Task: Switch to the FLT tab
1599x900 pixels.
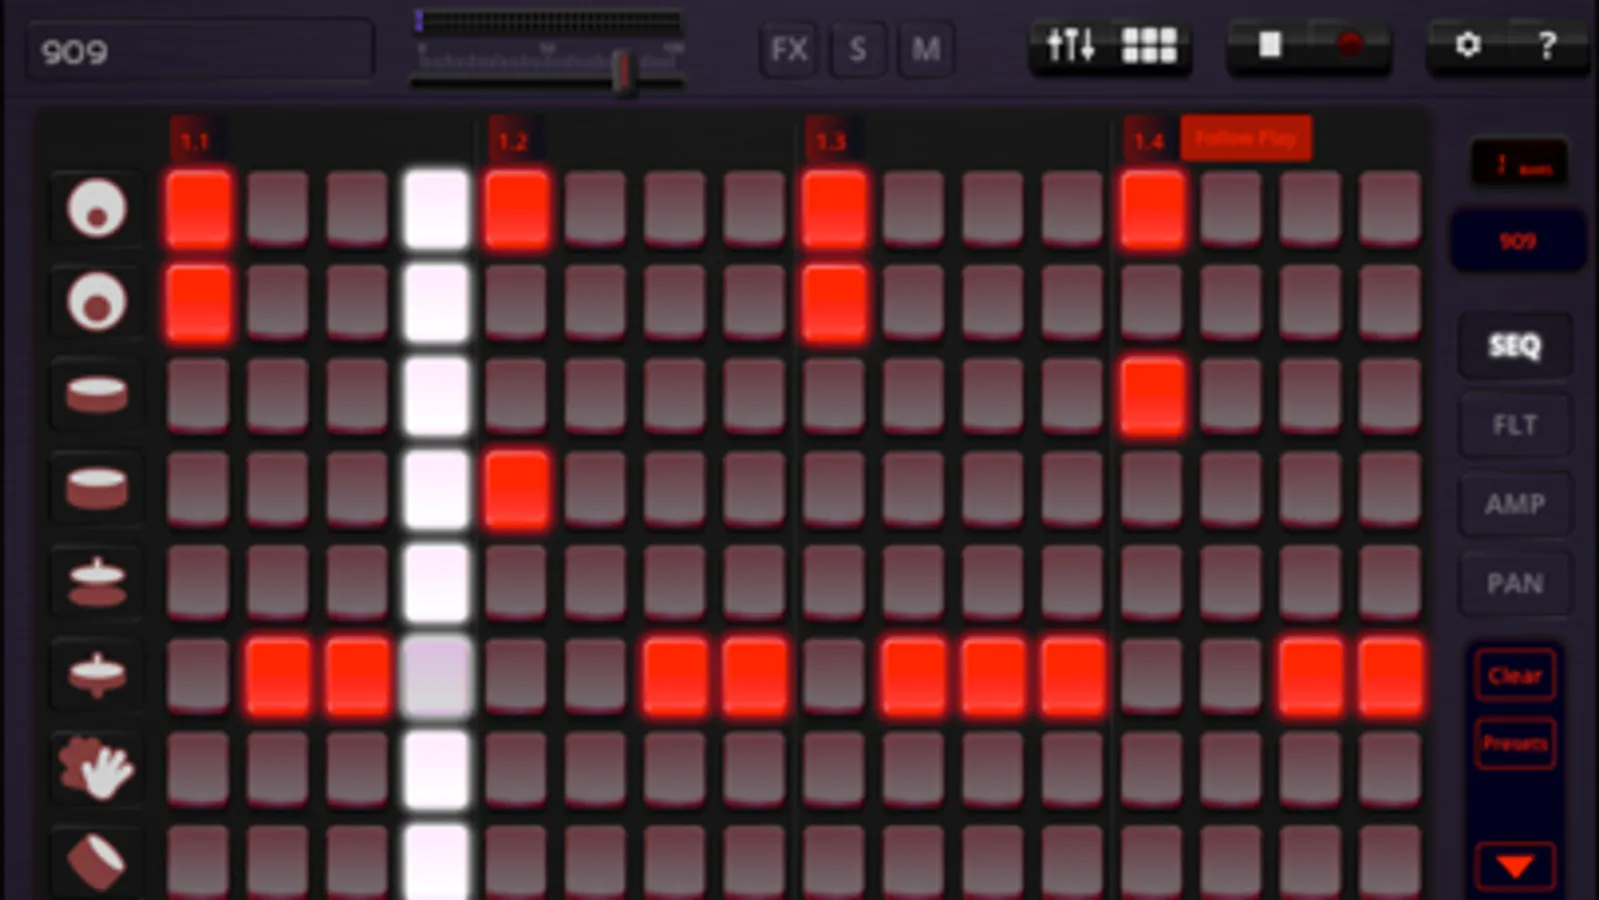Action: pyautogui.click(x=1515, y=425)
